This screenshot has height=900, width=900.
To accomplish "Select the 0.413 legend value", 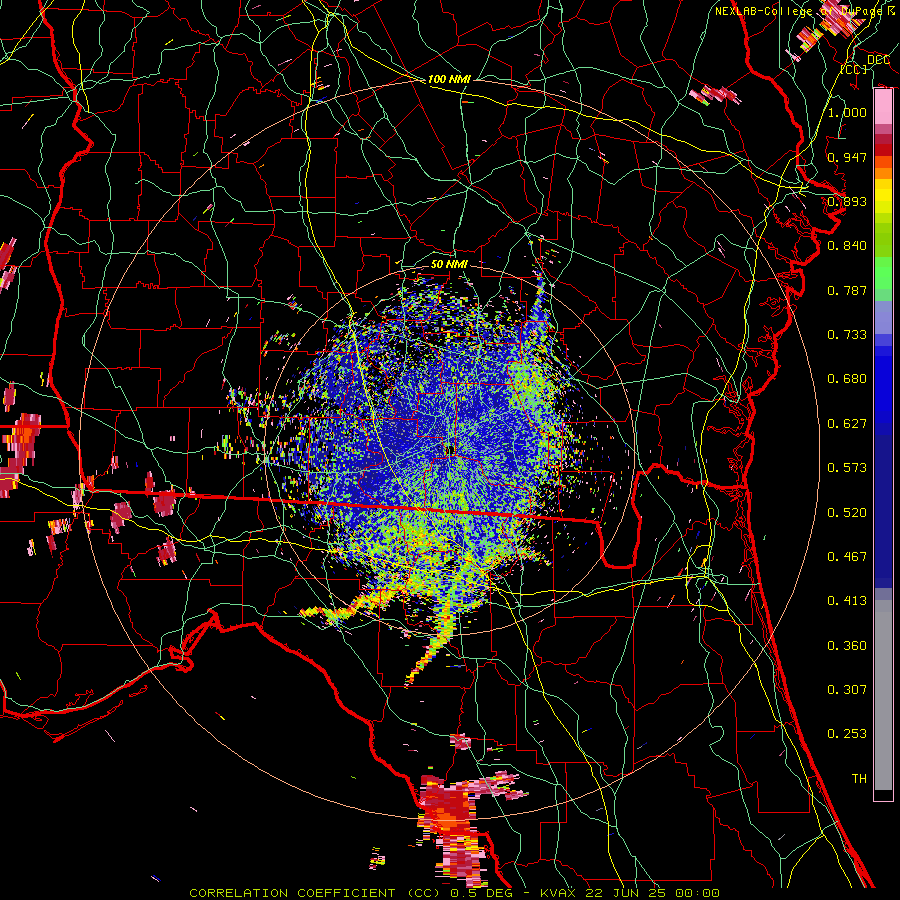I will click(x=847, y=600).
